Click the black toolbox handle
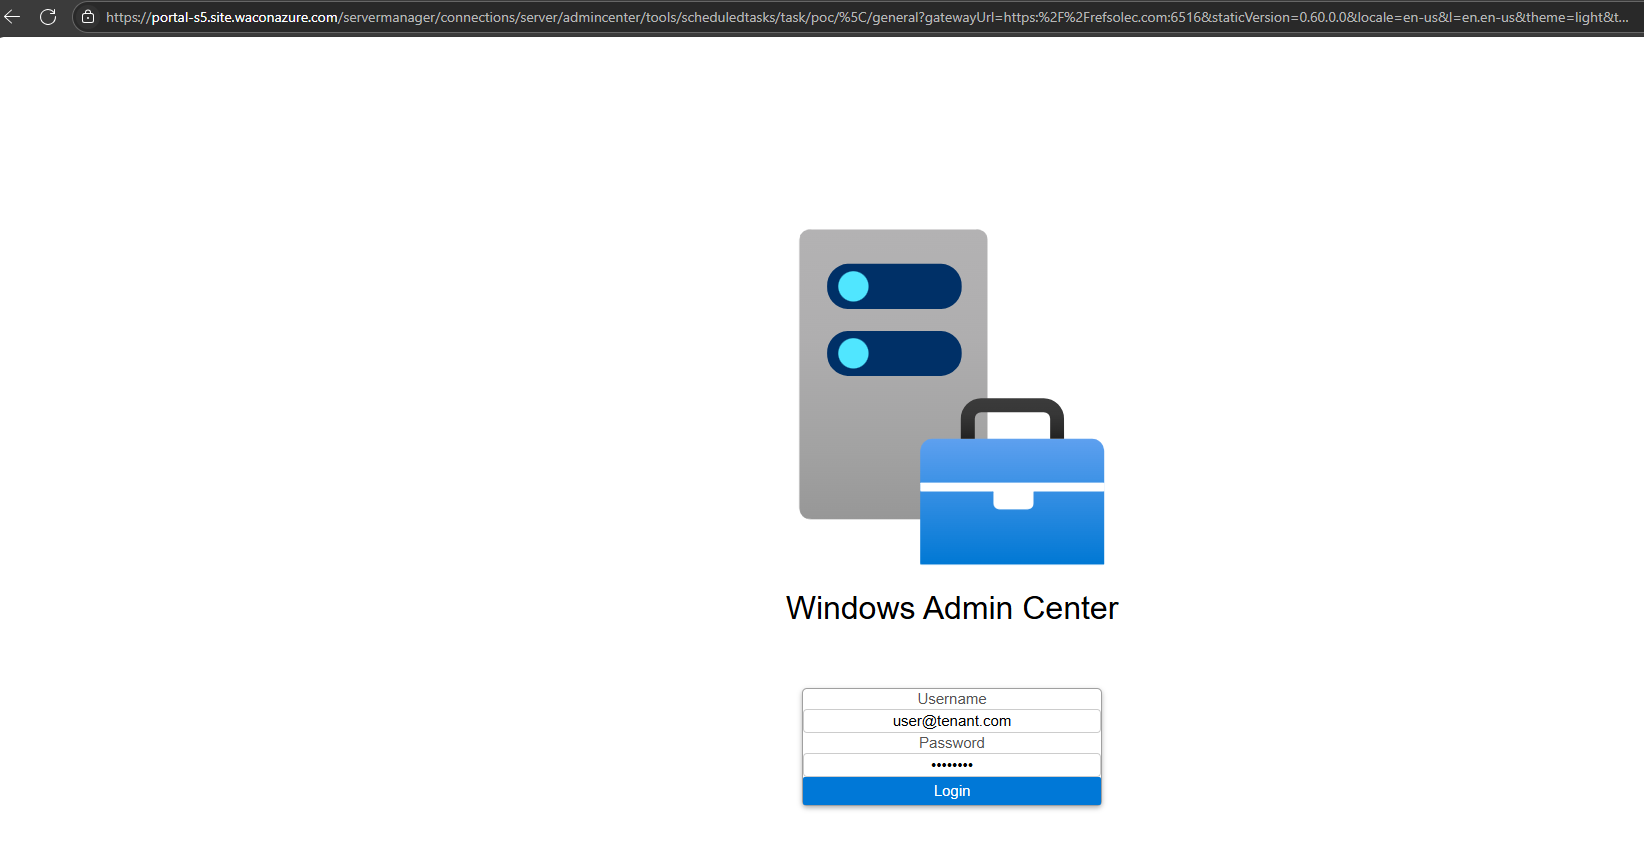 pos(1012,408)
